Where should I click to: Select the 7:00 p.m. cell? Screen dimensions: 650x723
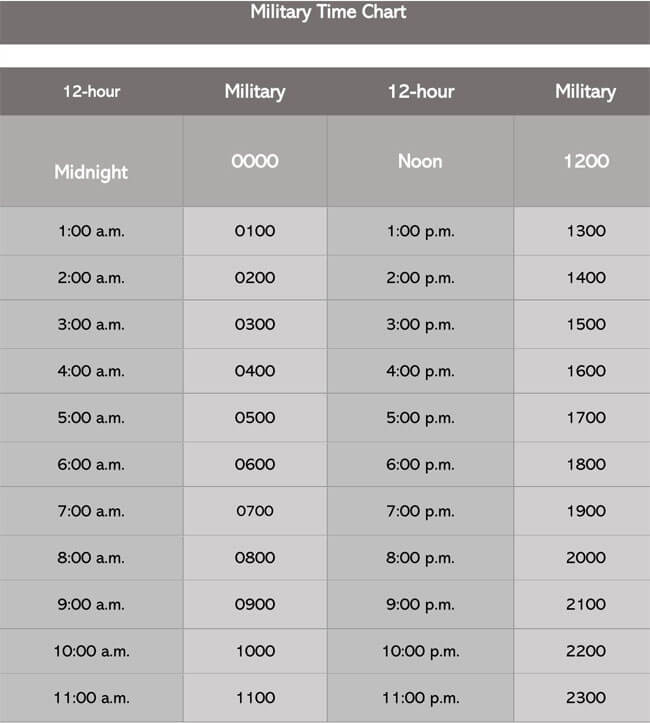point(420,511)
